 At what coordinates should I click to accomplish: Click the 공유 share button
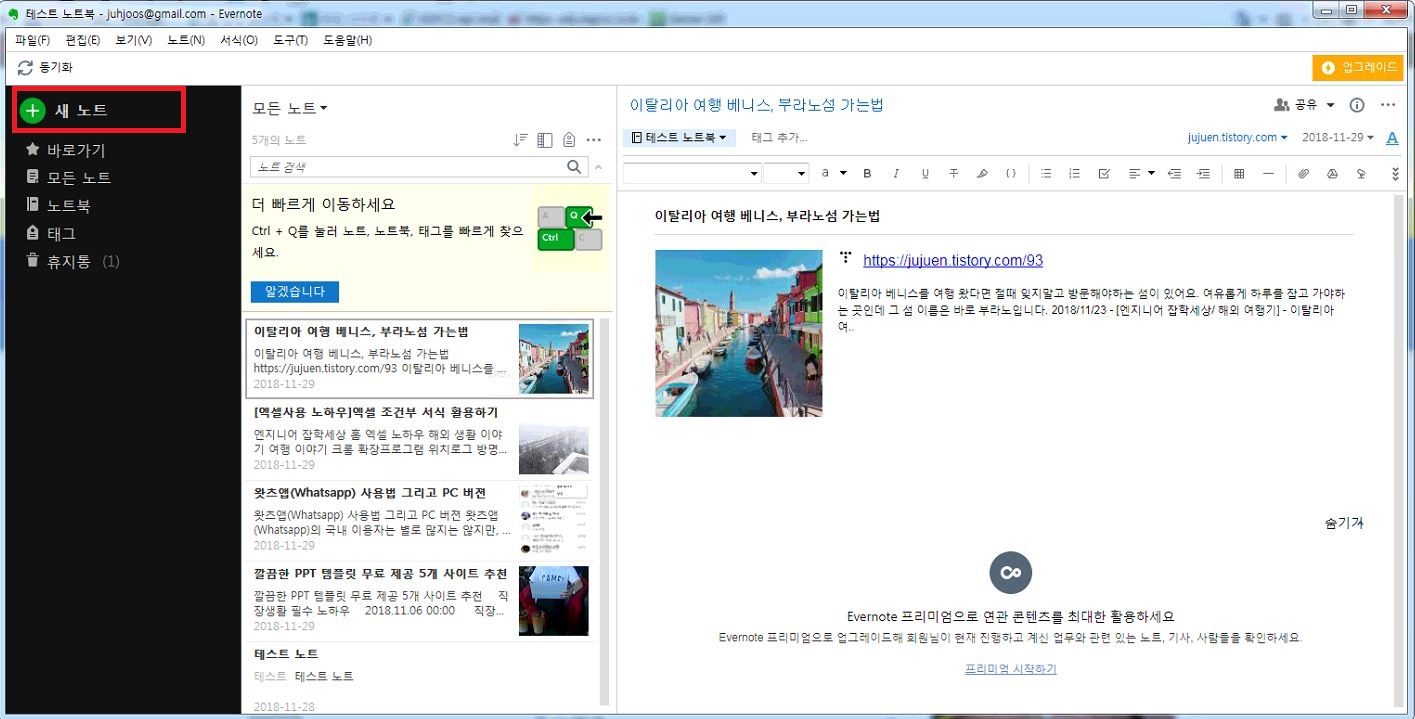[1296, 104]
